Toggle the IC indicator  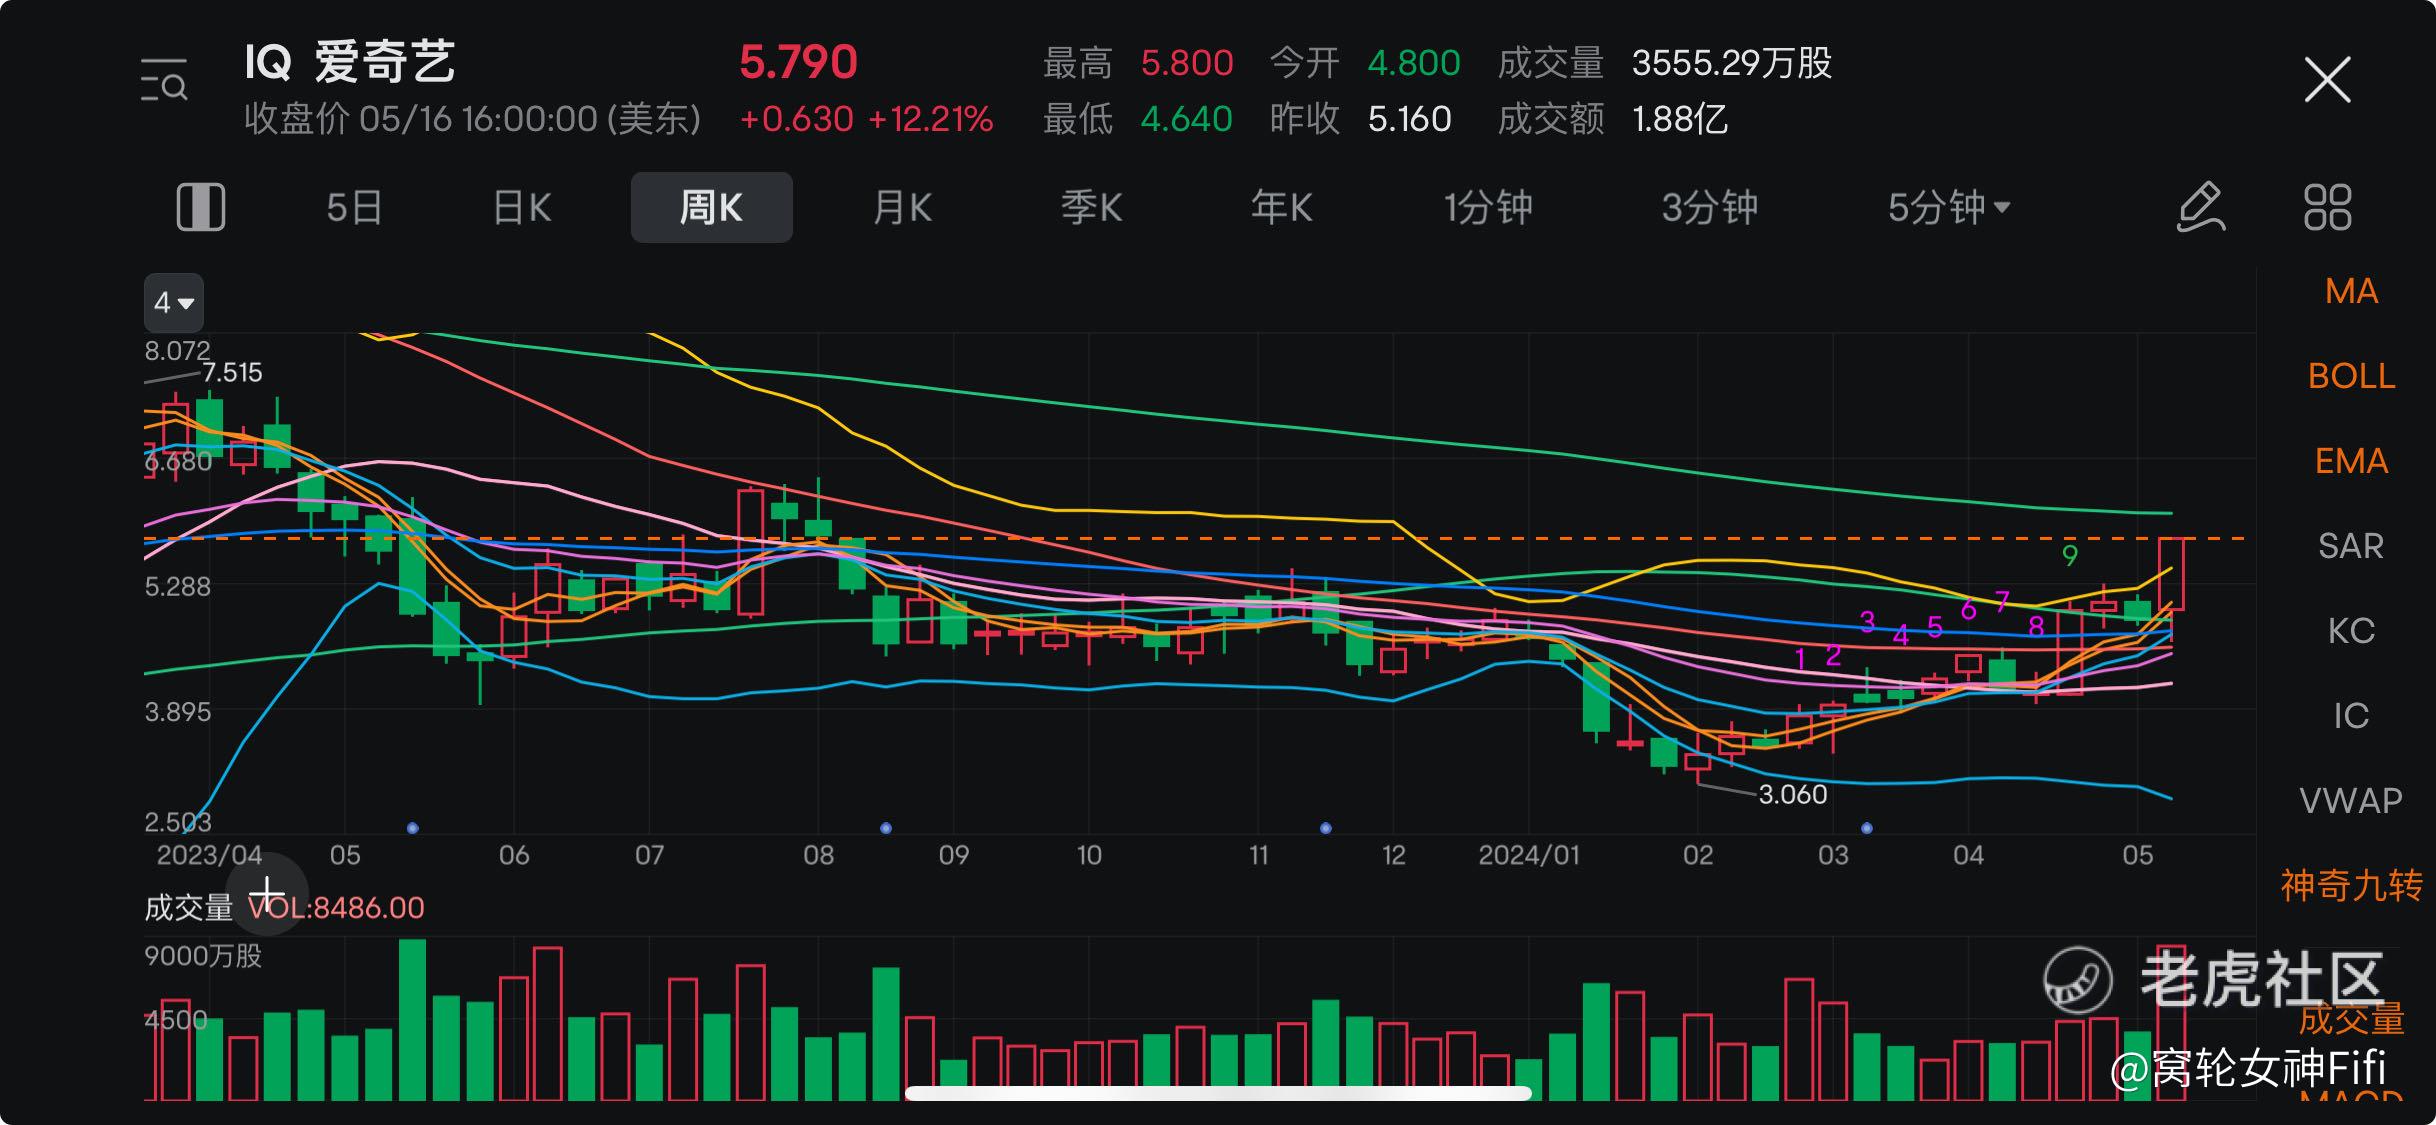click(x=2351, y=716)
